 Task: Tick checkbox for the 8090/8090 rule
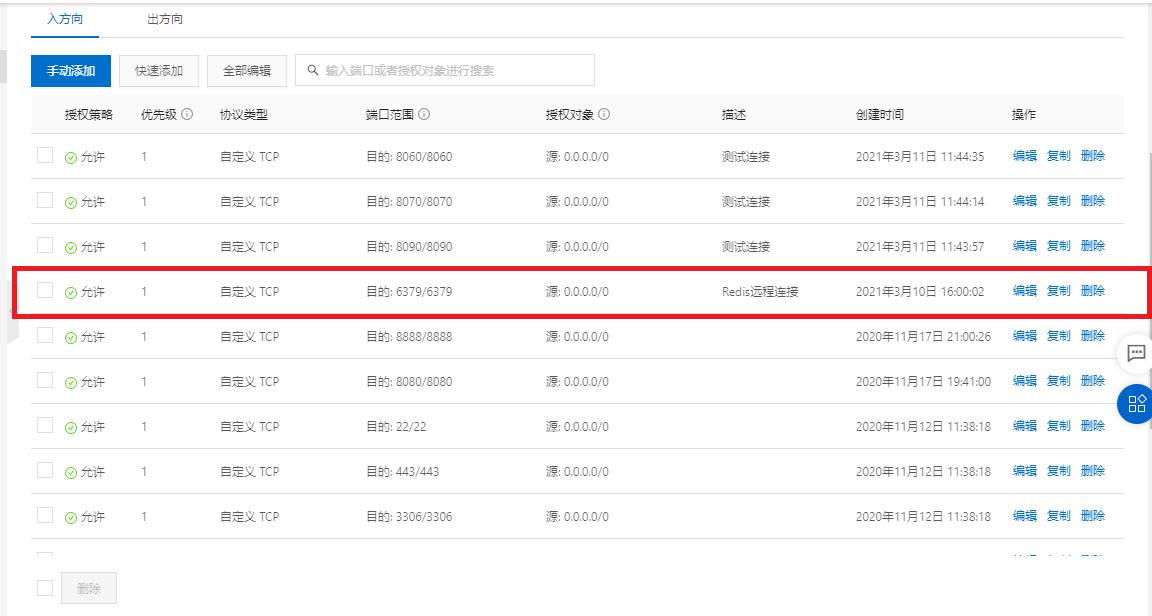pyautogui.click(x=45, y=245)
